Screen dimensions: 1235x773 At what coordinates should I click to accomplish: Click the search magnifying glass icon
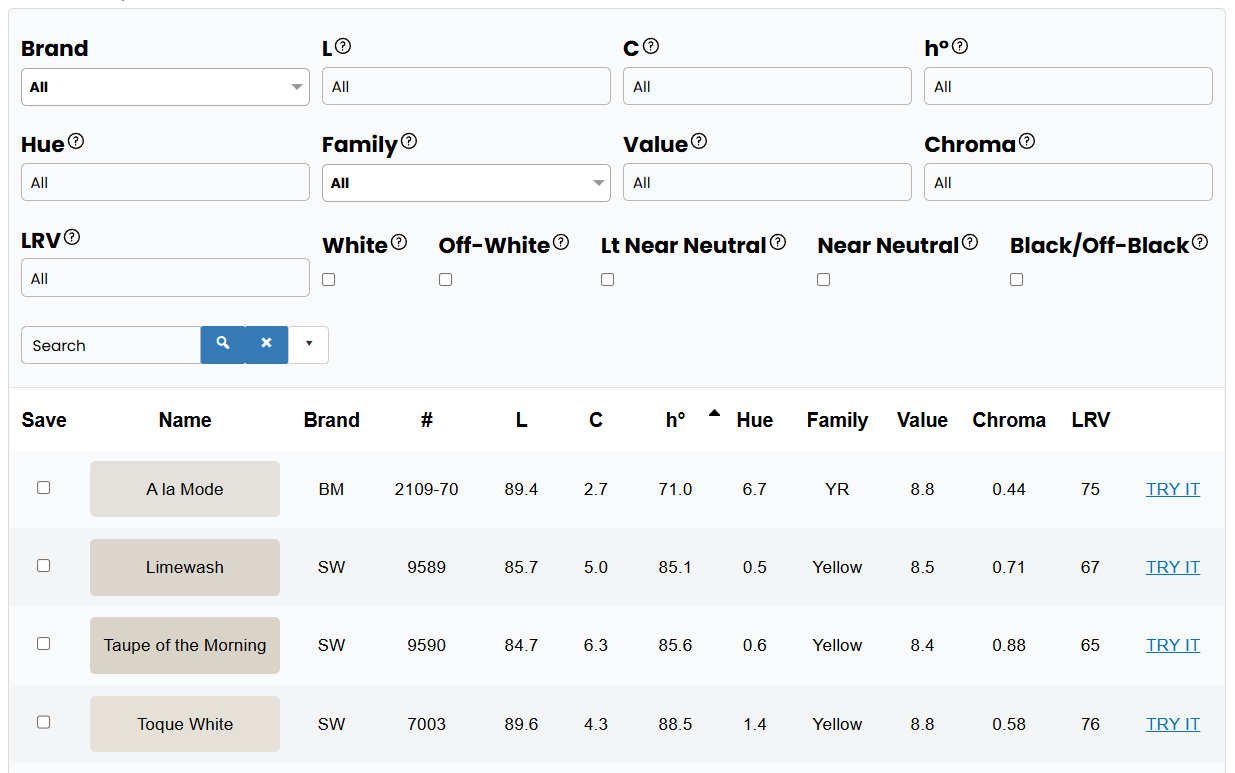pyautogui.click(x=223, y=344)
